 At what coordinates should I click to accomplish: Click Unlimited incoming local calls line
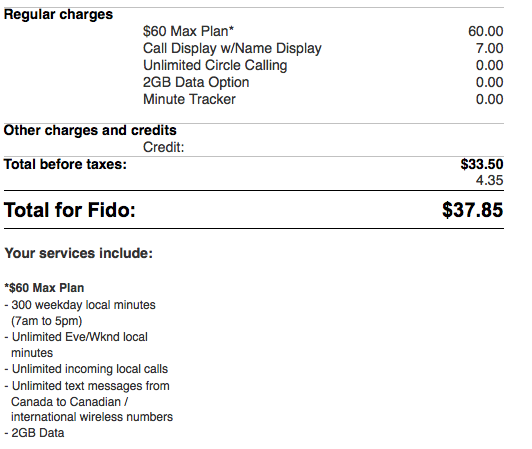pyautogui.click(x=86, y=369)
